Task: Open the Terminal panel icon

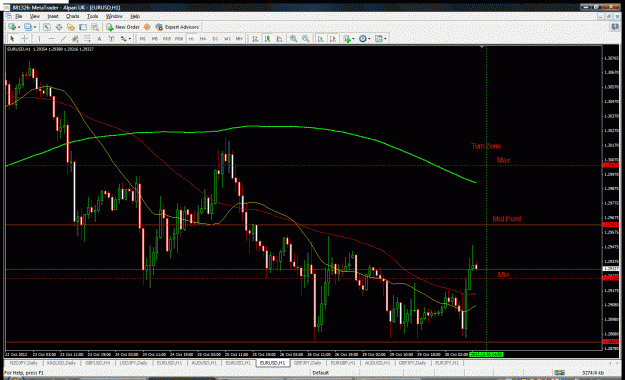Action: [83, 27]
